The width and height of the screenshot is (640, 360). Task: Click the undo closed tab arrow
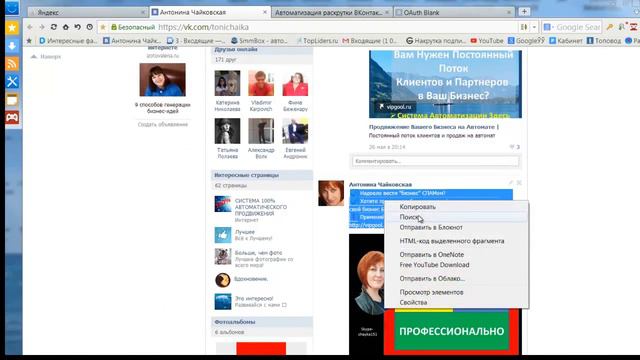point(78,27)
